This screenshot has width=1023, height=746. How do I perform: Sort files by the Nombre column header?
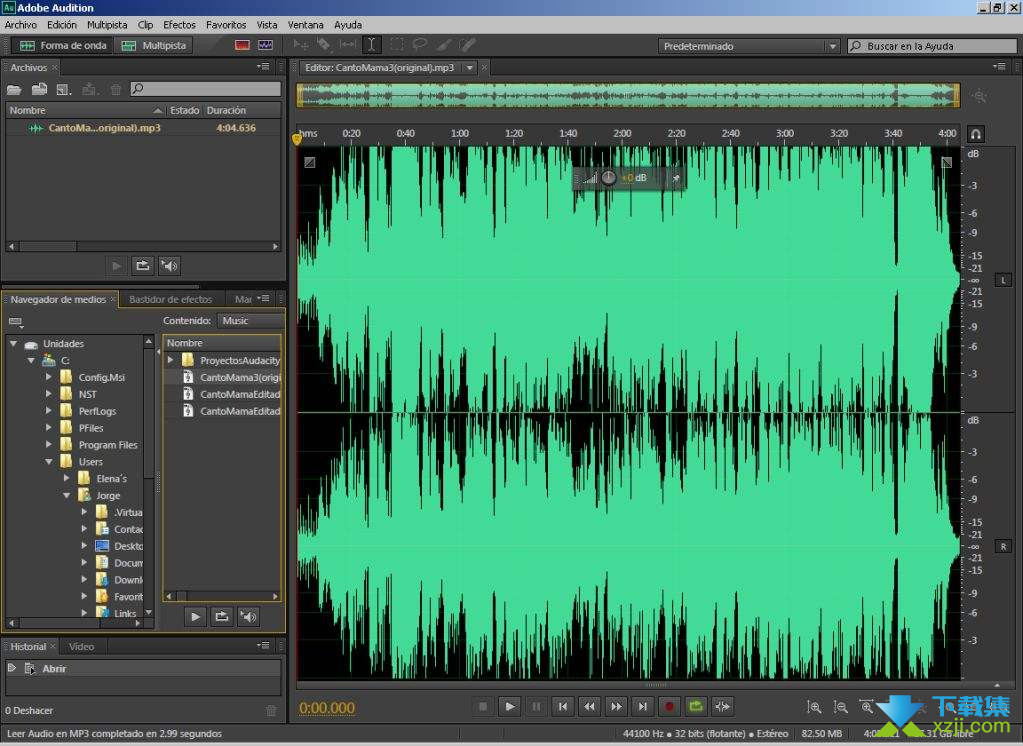(x=85, y=110)
